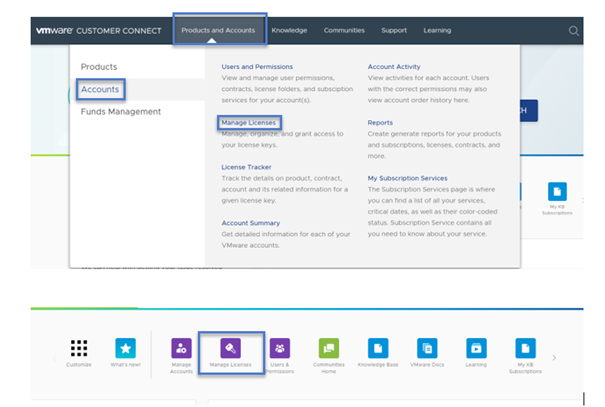Click 'Manage, organize, and grant access' description
The width and height of the screenshot is (605, 407).
pos(282,139)
